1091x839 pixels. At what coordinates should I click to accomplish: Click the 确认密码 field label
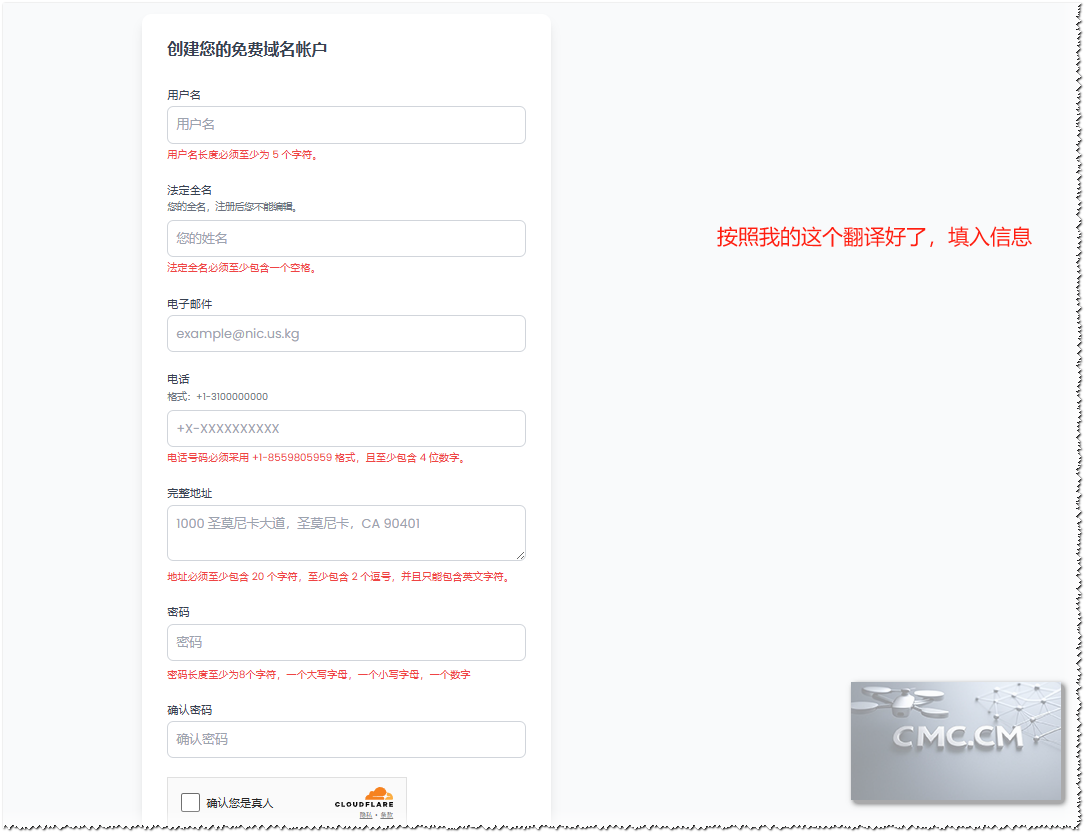[189, 710]
